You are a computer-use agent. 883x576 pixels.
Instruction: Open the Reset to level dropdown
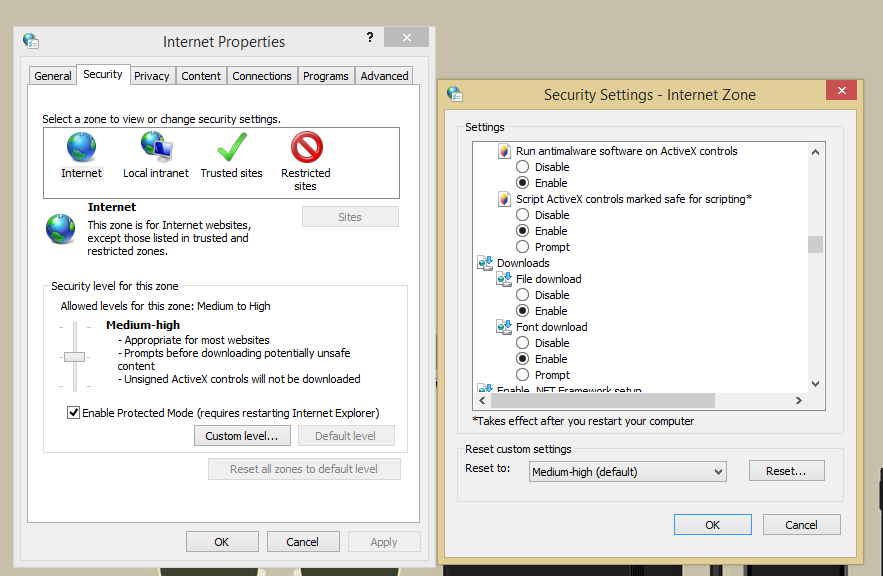pyautogui.click(x=627, y=472)
